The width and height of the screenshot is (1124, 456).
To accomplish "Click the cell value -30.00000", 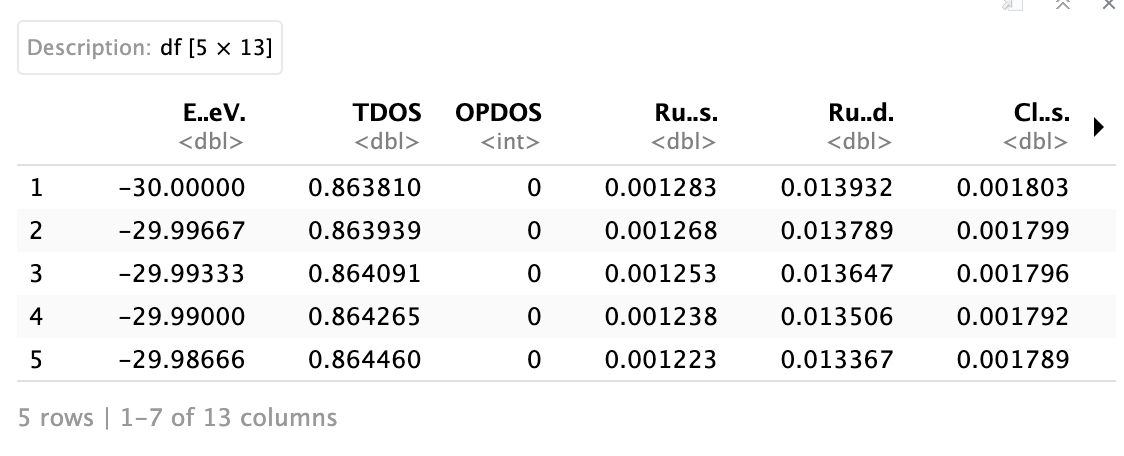I will coord(181,188).
